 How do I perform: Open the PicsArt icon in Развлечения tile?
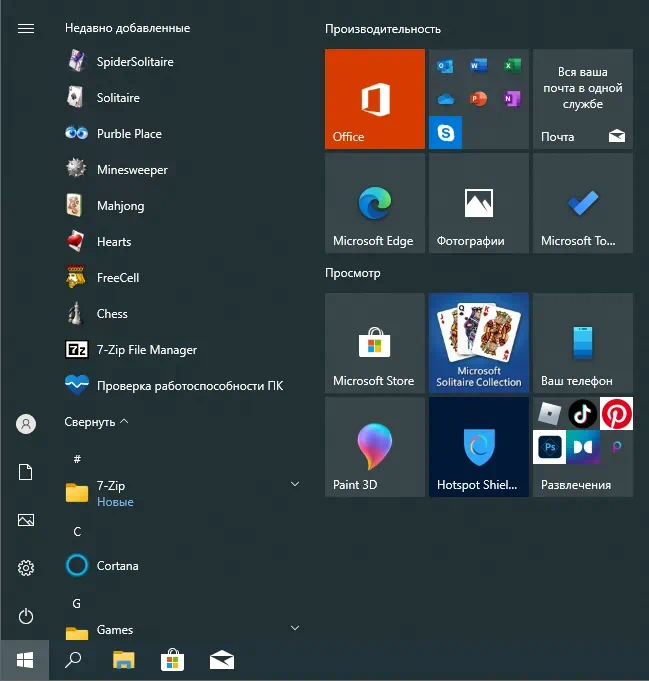point(616,446)
